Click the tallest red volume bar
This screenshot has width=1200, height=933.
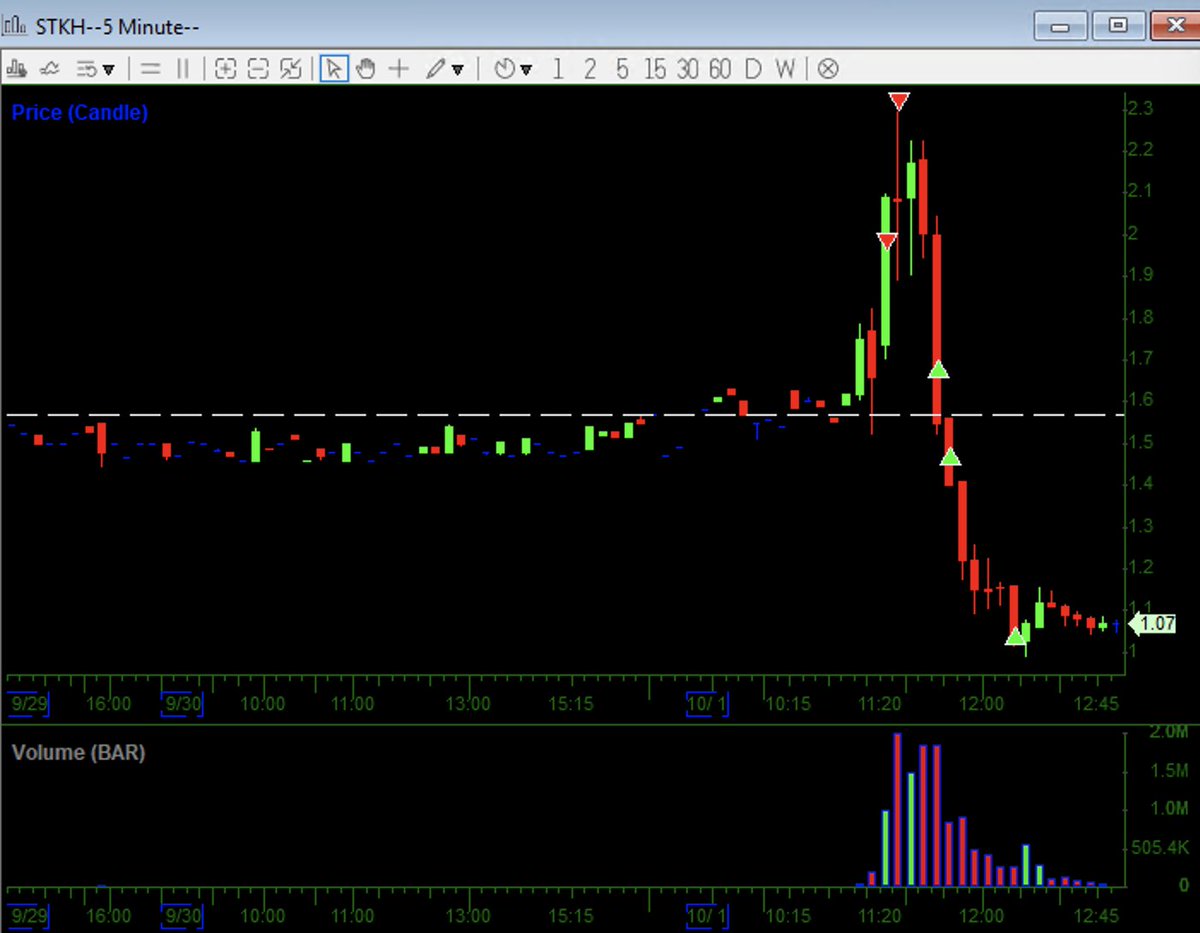(x=897, y=809)
